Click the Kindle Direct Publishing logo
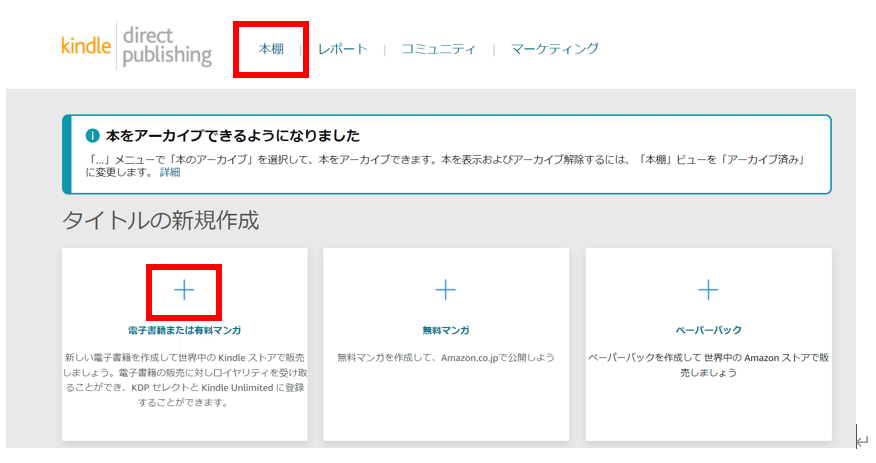This screenshot has height=463, width=876. 136,46
